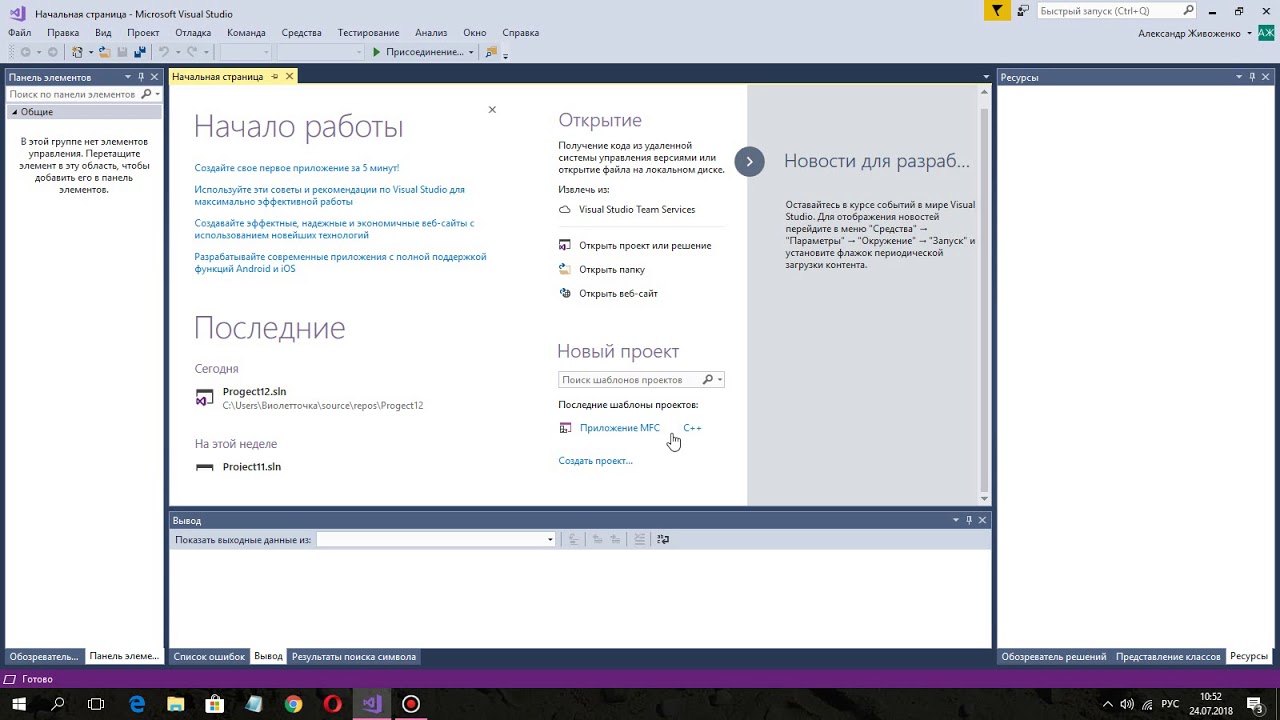1280x720 pixels.
Task: Close the Начало работы section with its X
Action: (492, 110)
